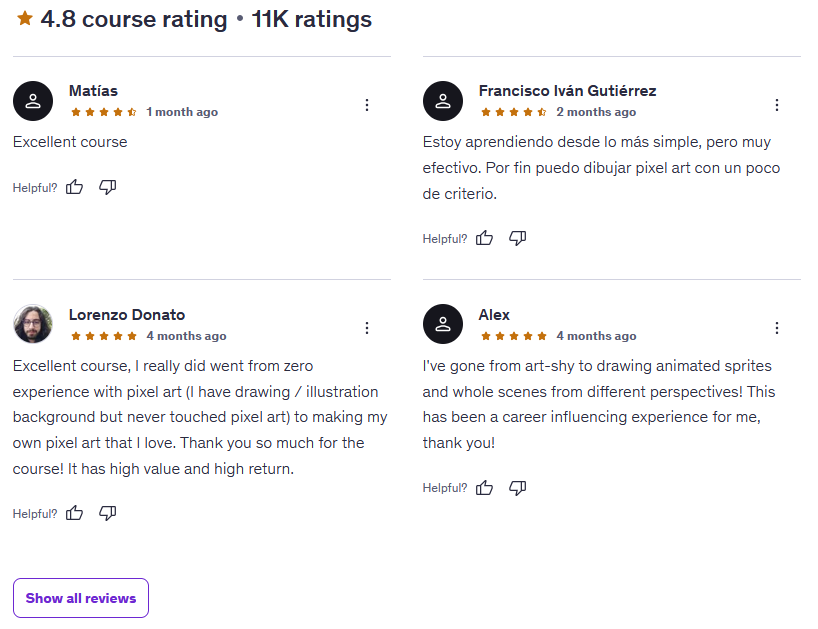The width and height of the screenshot is (818, 629).
Task: Thumbs down Francisco Iván Gutiérrez's review
Action: (518, 238)
